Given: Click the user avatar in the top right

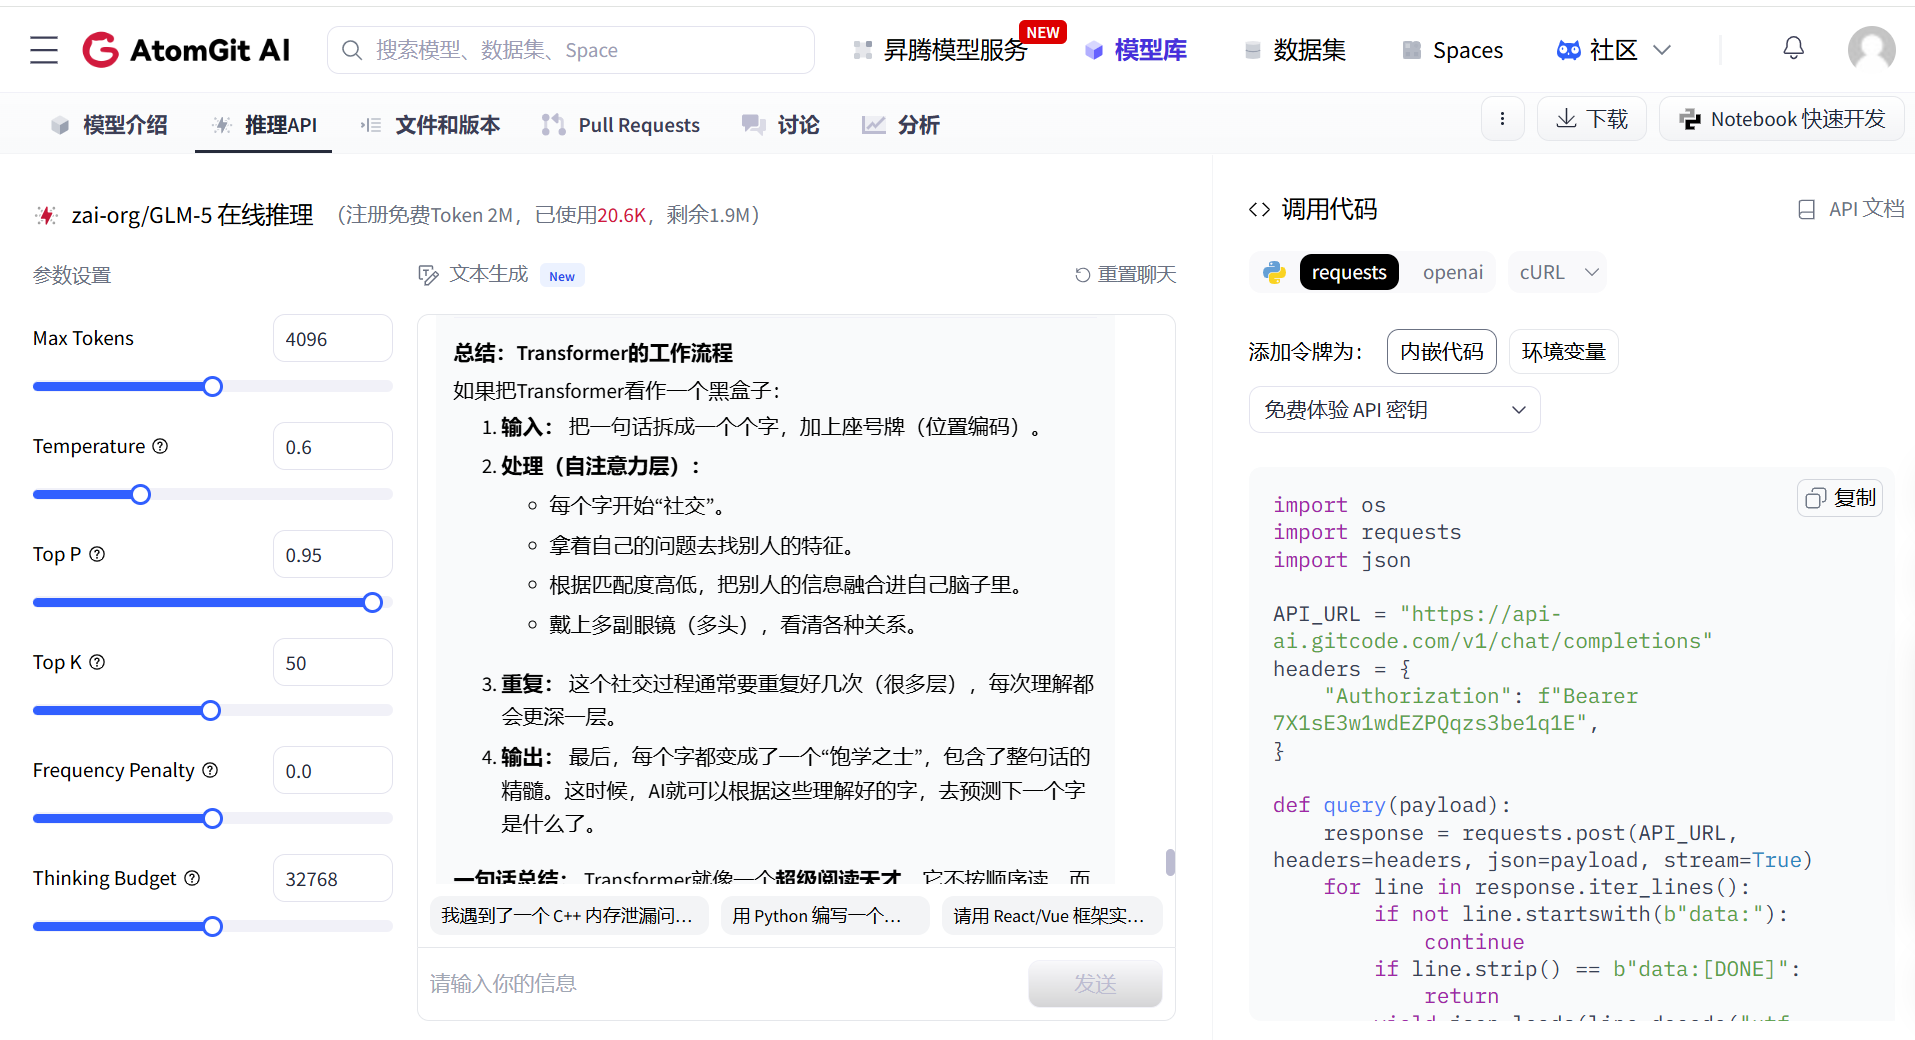Looking at the screenshot, I should pos(1871,48).
